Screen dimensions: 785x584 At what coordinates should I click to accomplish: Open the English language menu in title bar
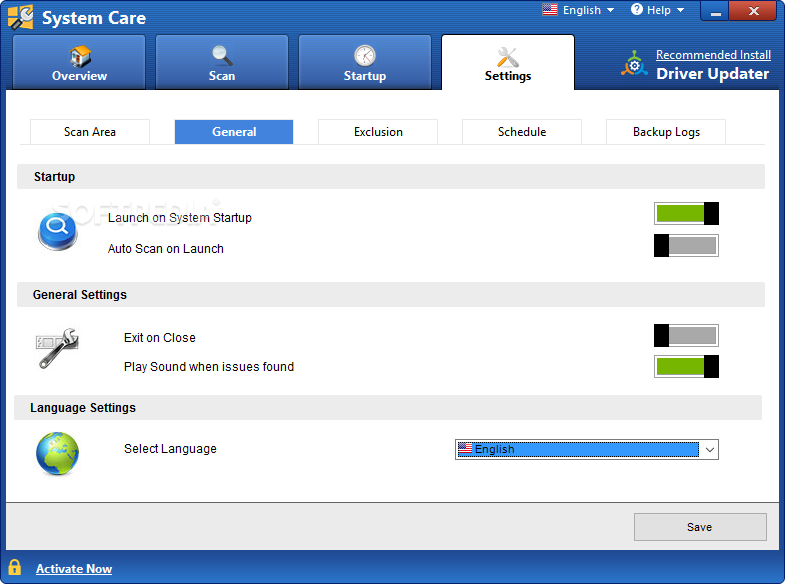coord(578,10)
